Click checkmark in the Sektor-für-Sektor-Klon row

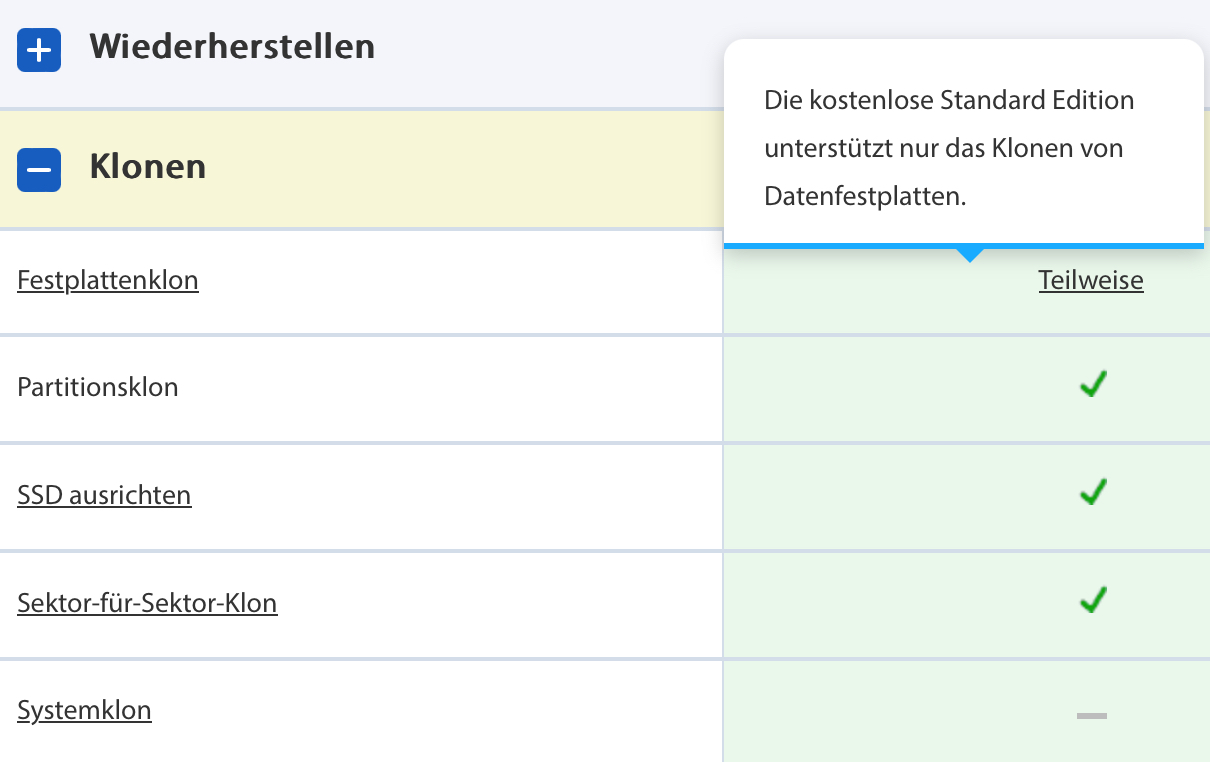pos(1093,600)
